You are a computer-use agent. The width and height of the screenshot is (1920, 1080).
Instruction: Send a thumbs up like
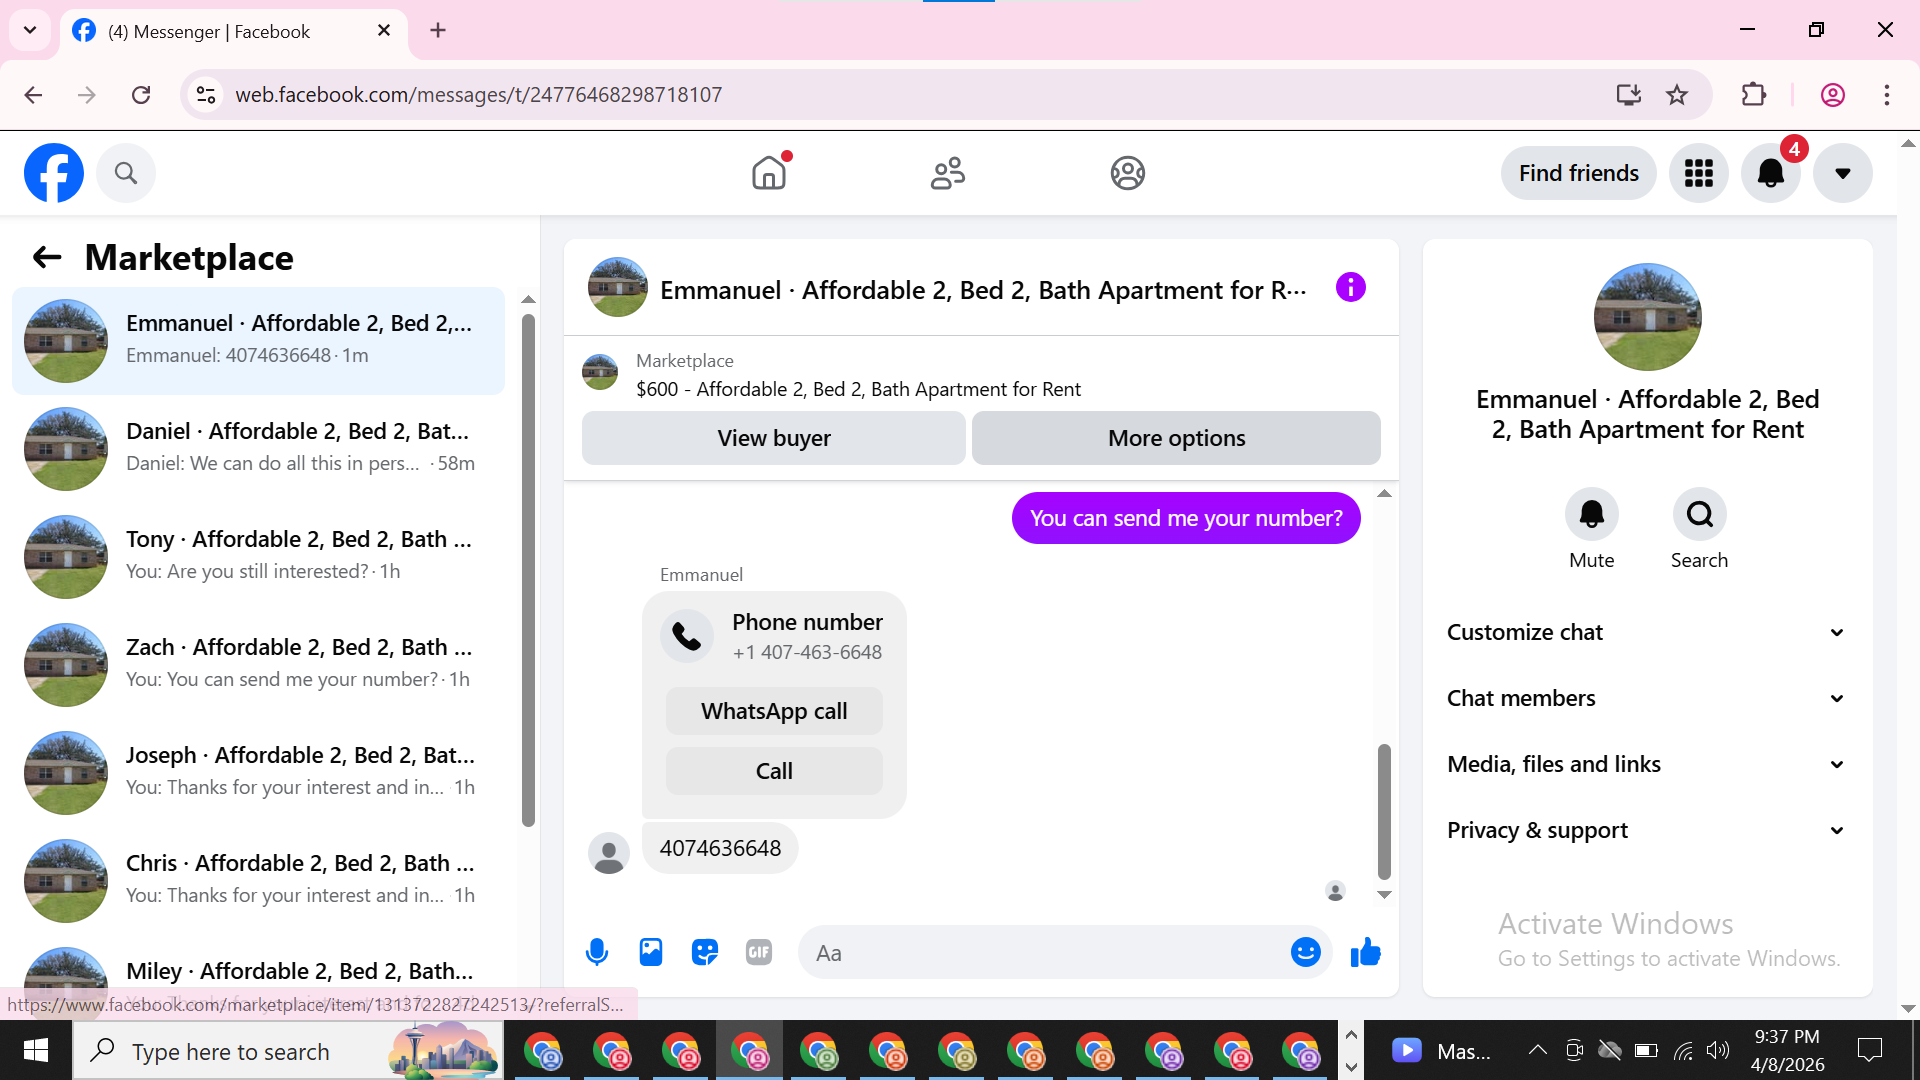coord(1365,952)
